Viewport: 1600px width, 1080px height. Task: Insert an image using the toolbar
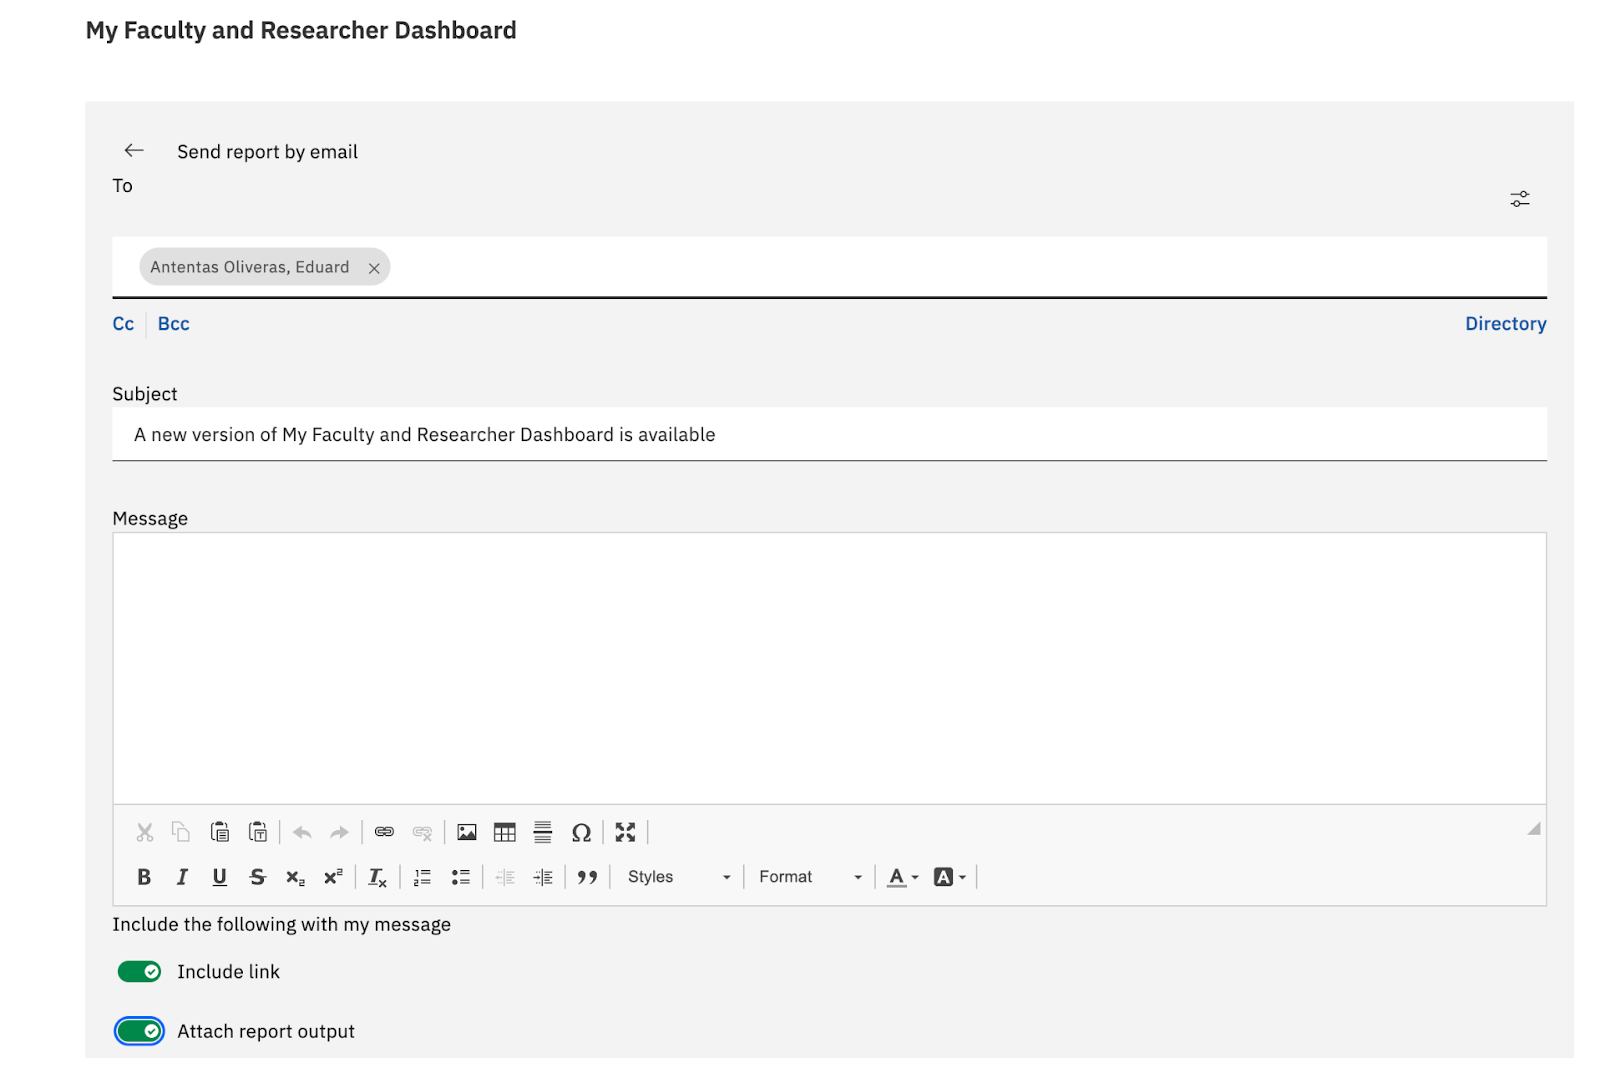click(x=466, y=832)
